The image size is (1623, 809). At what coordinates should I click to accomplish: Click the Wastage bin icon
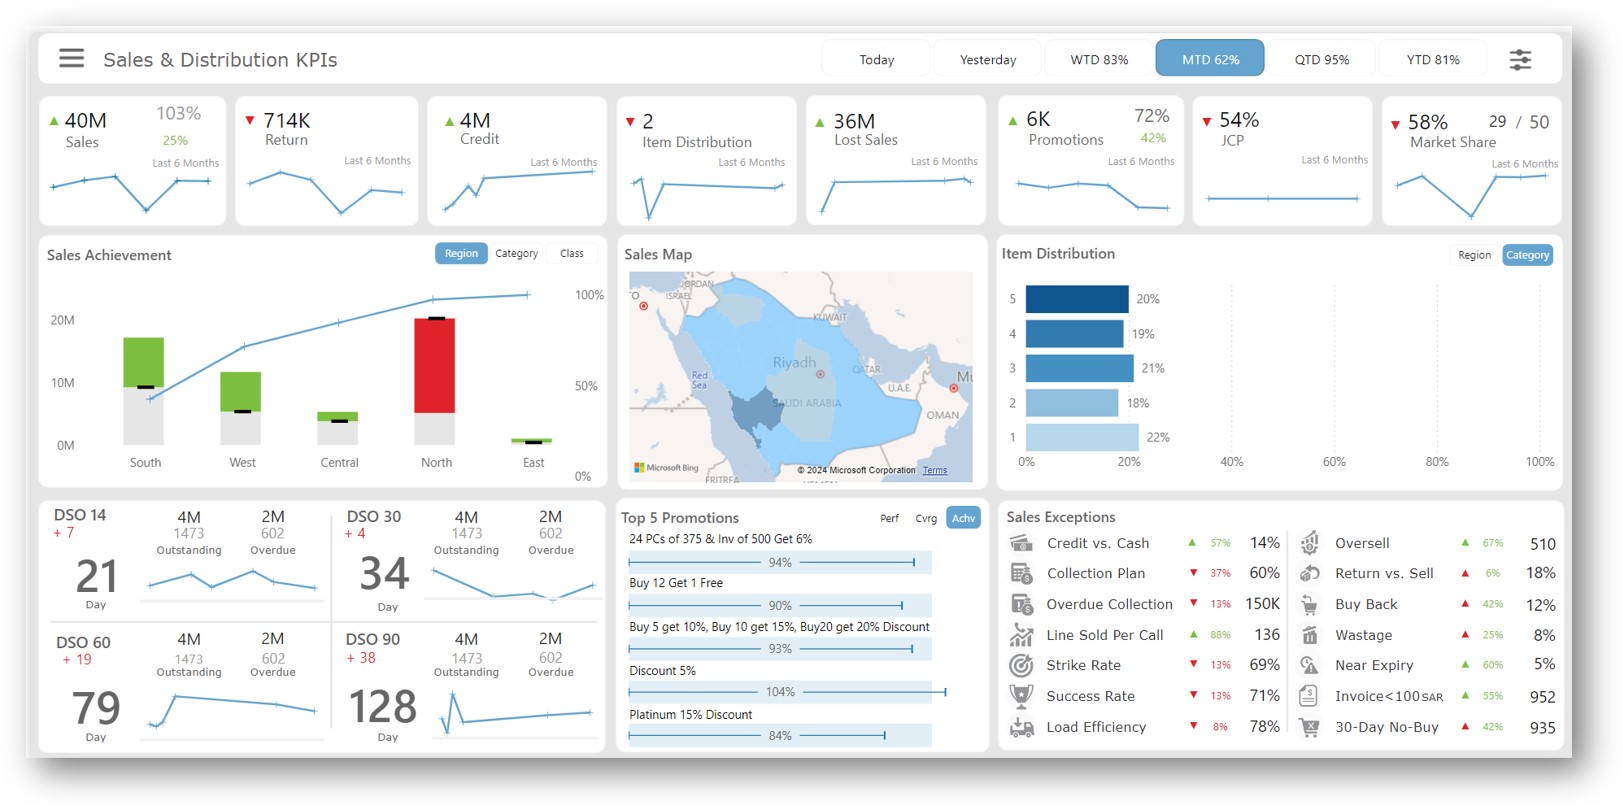tap(1309, 635)
